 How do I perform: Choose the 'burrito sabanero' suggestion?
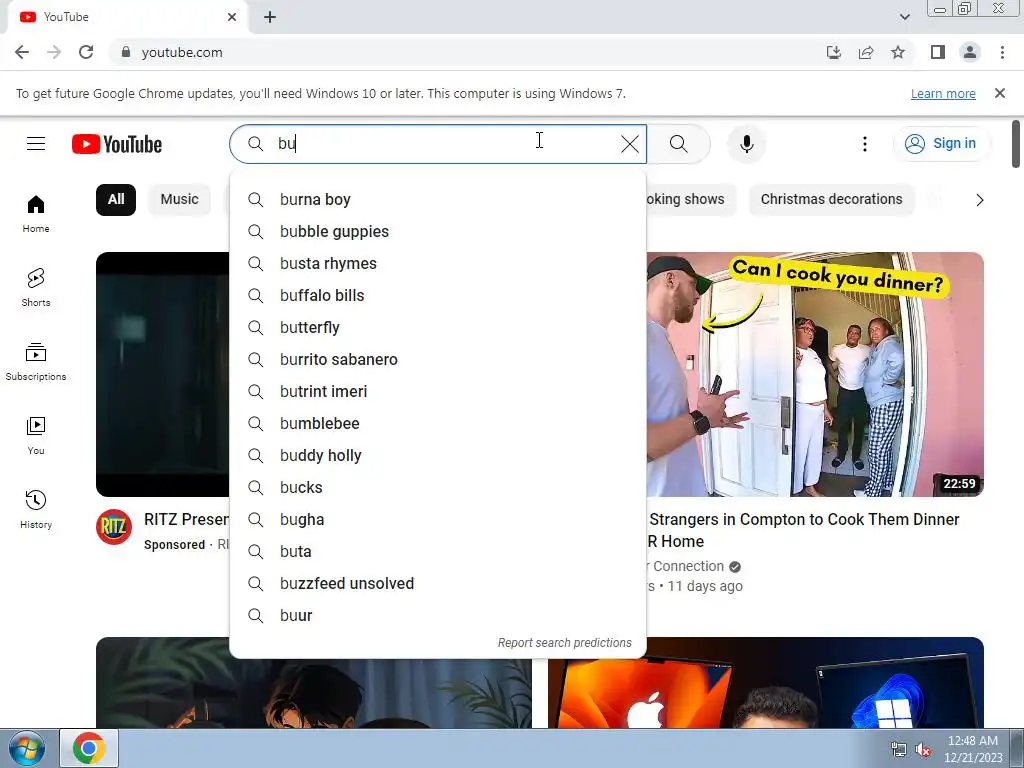click(x=438, y=359)
